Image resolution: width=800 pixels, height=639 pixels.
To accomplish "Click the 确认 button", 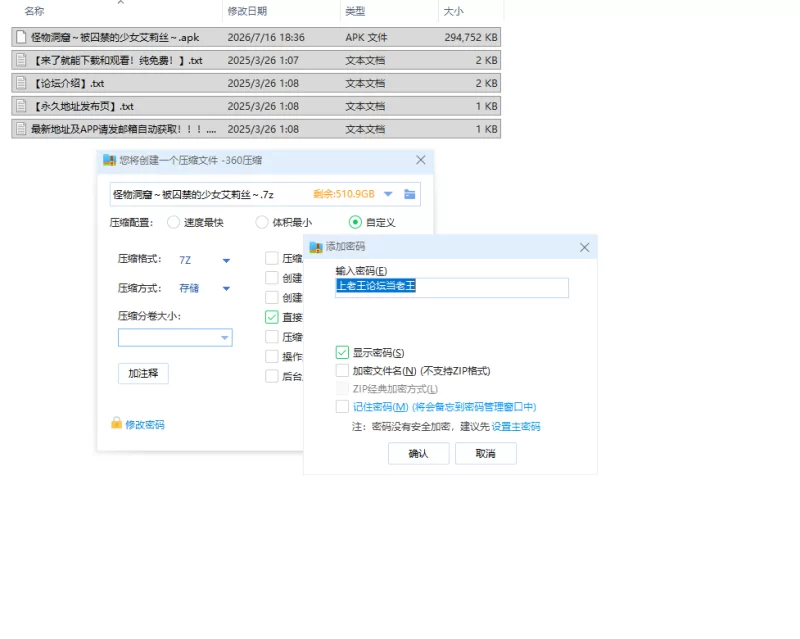I will tap(418, 453).
